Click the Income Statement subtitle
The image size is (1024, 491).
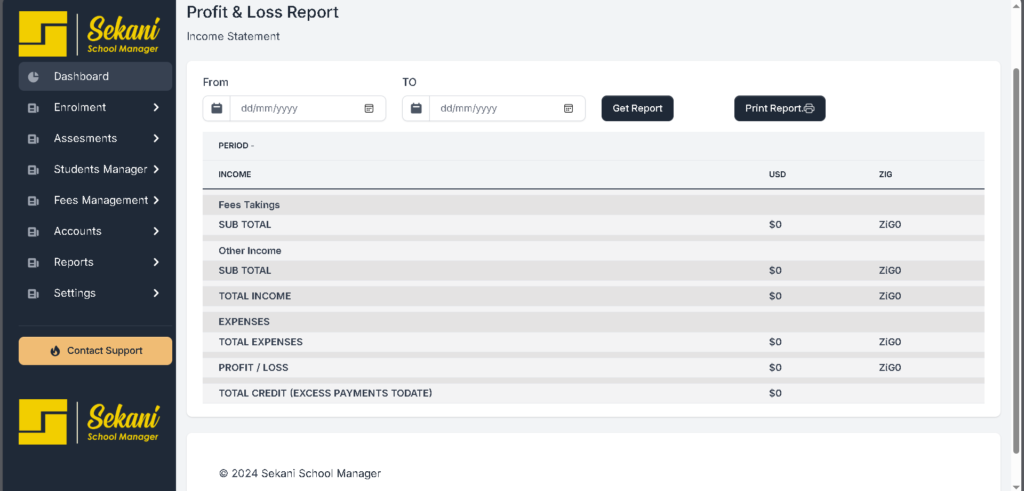[233, 37]
